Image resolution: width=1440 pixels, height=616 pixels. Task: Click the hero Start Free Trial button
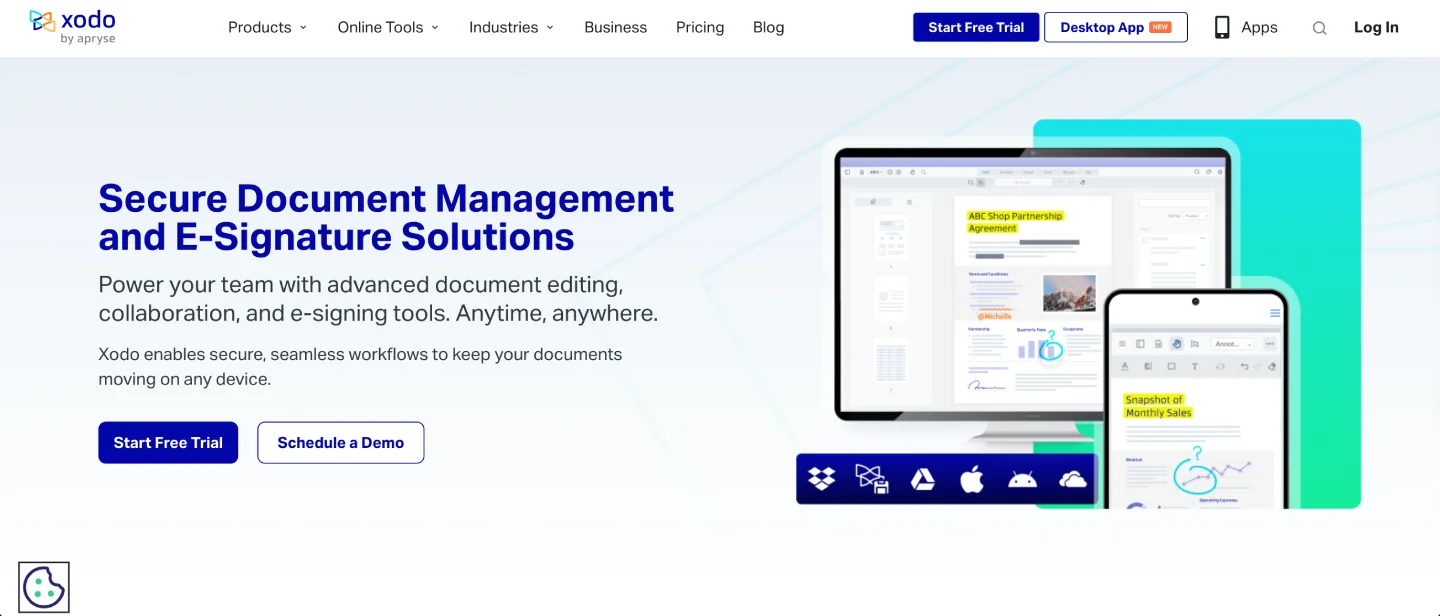168,442
